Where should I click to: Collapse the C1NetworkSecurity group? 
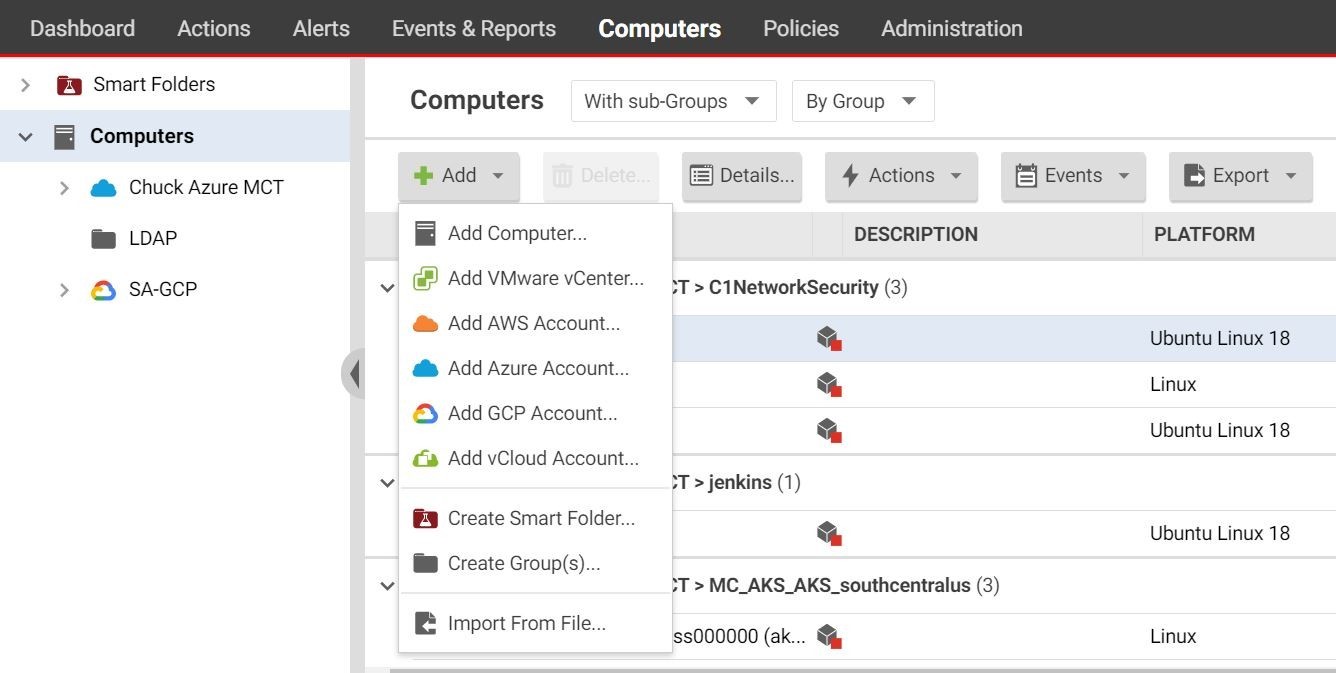[x=387, y=288]
